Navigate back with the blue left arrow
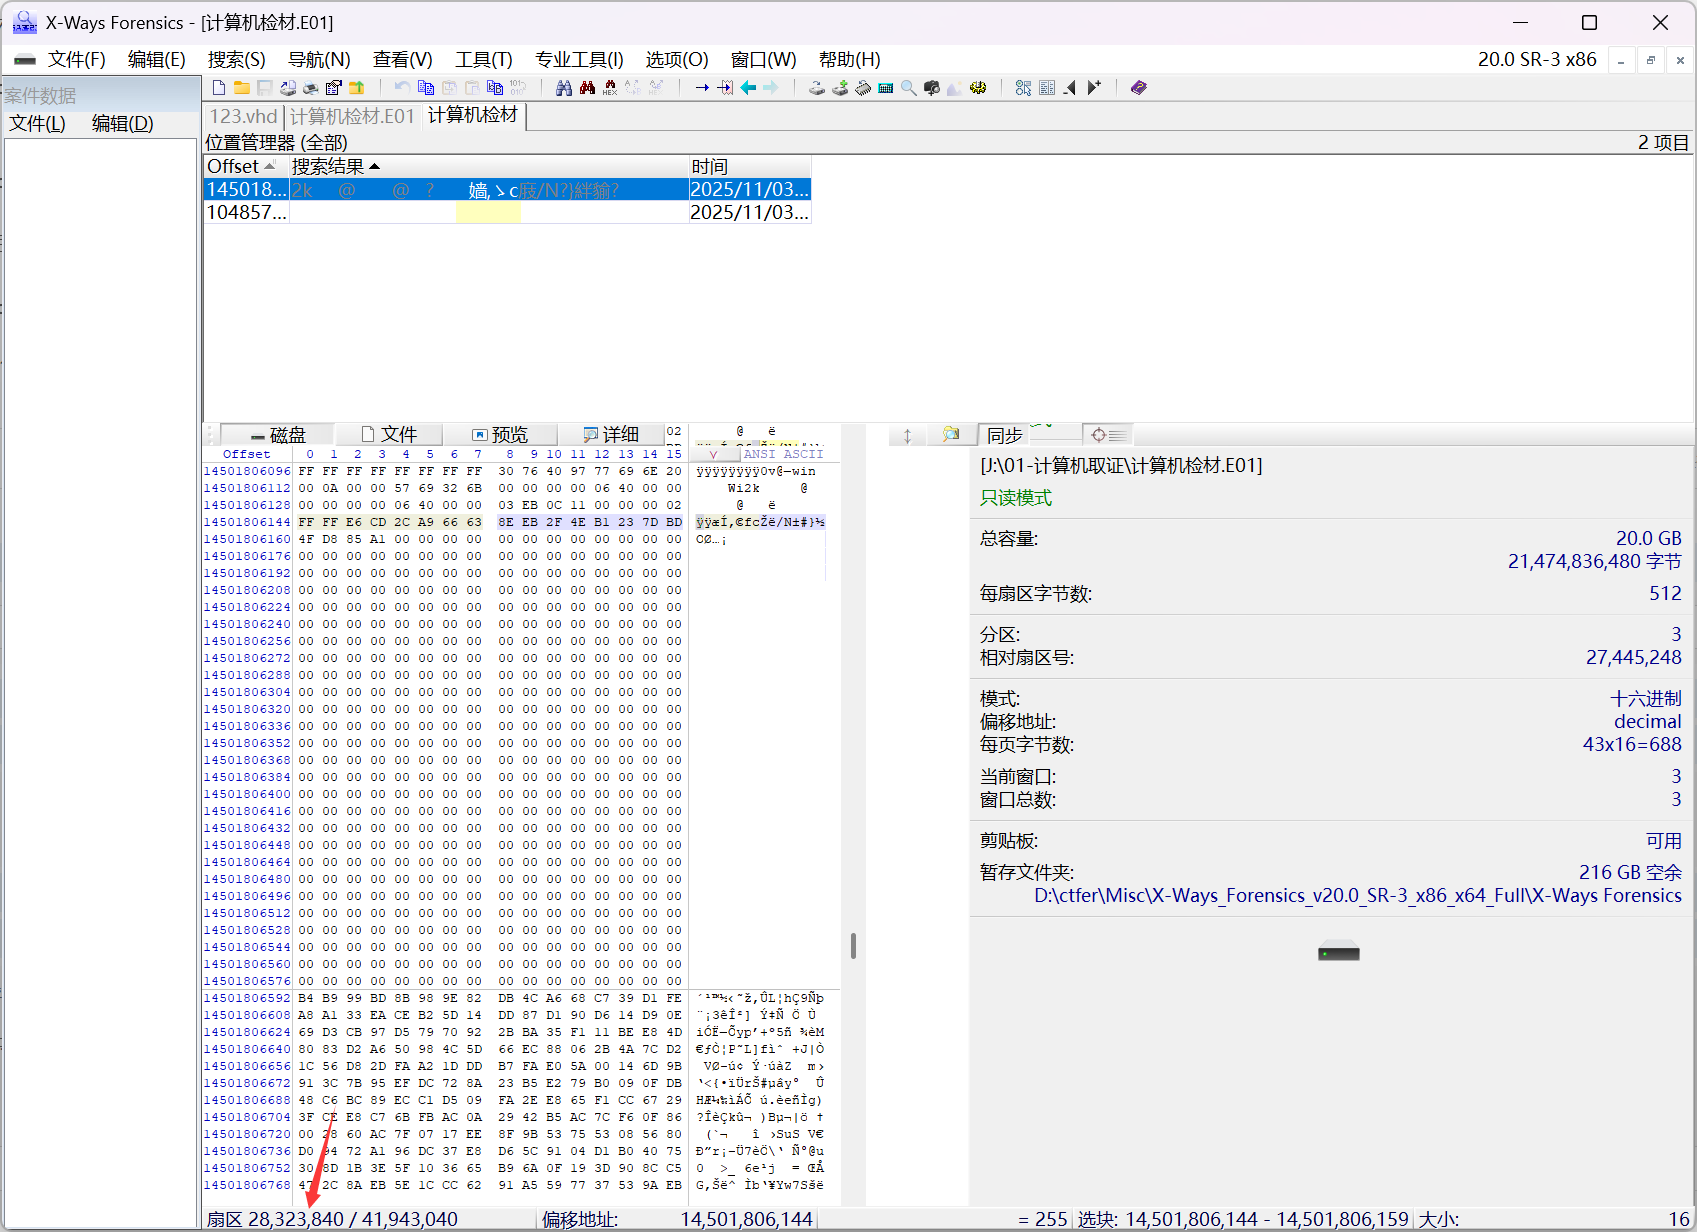Image resolution: width=1697 pixels, height=1232 pixels. coord(748,88)
